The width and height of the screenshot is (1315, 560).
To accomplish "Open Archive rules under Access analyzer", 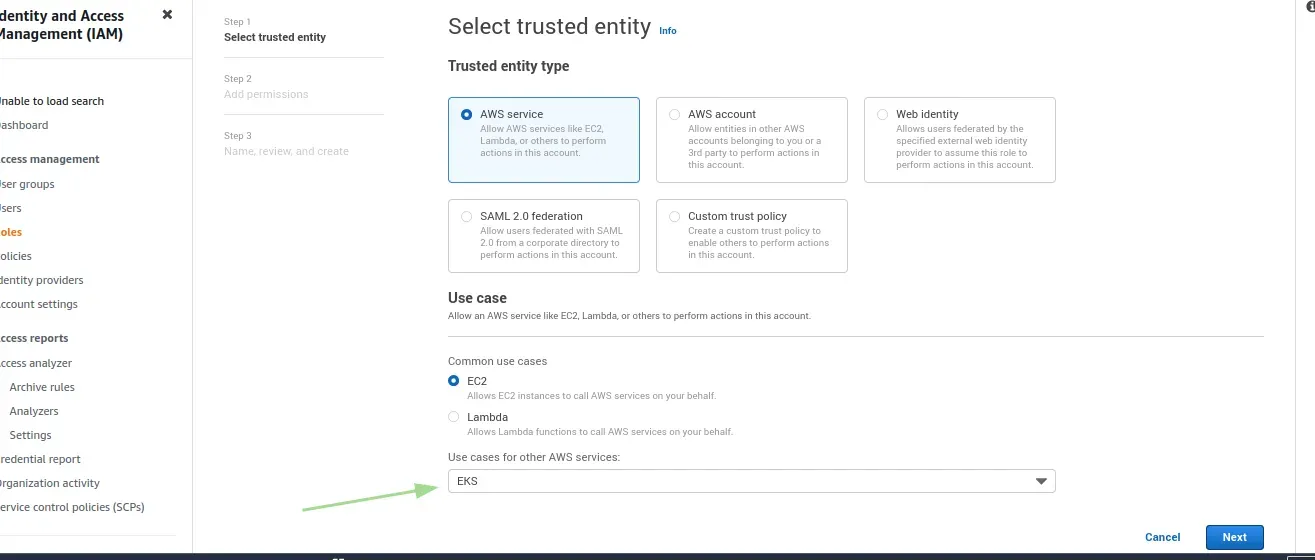I will pos(42,387).
